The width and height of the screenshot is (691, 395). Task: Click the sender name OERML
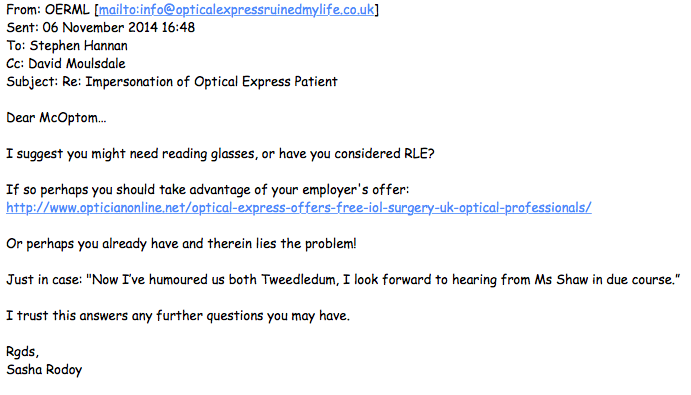pos(67,10)
